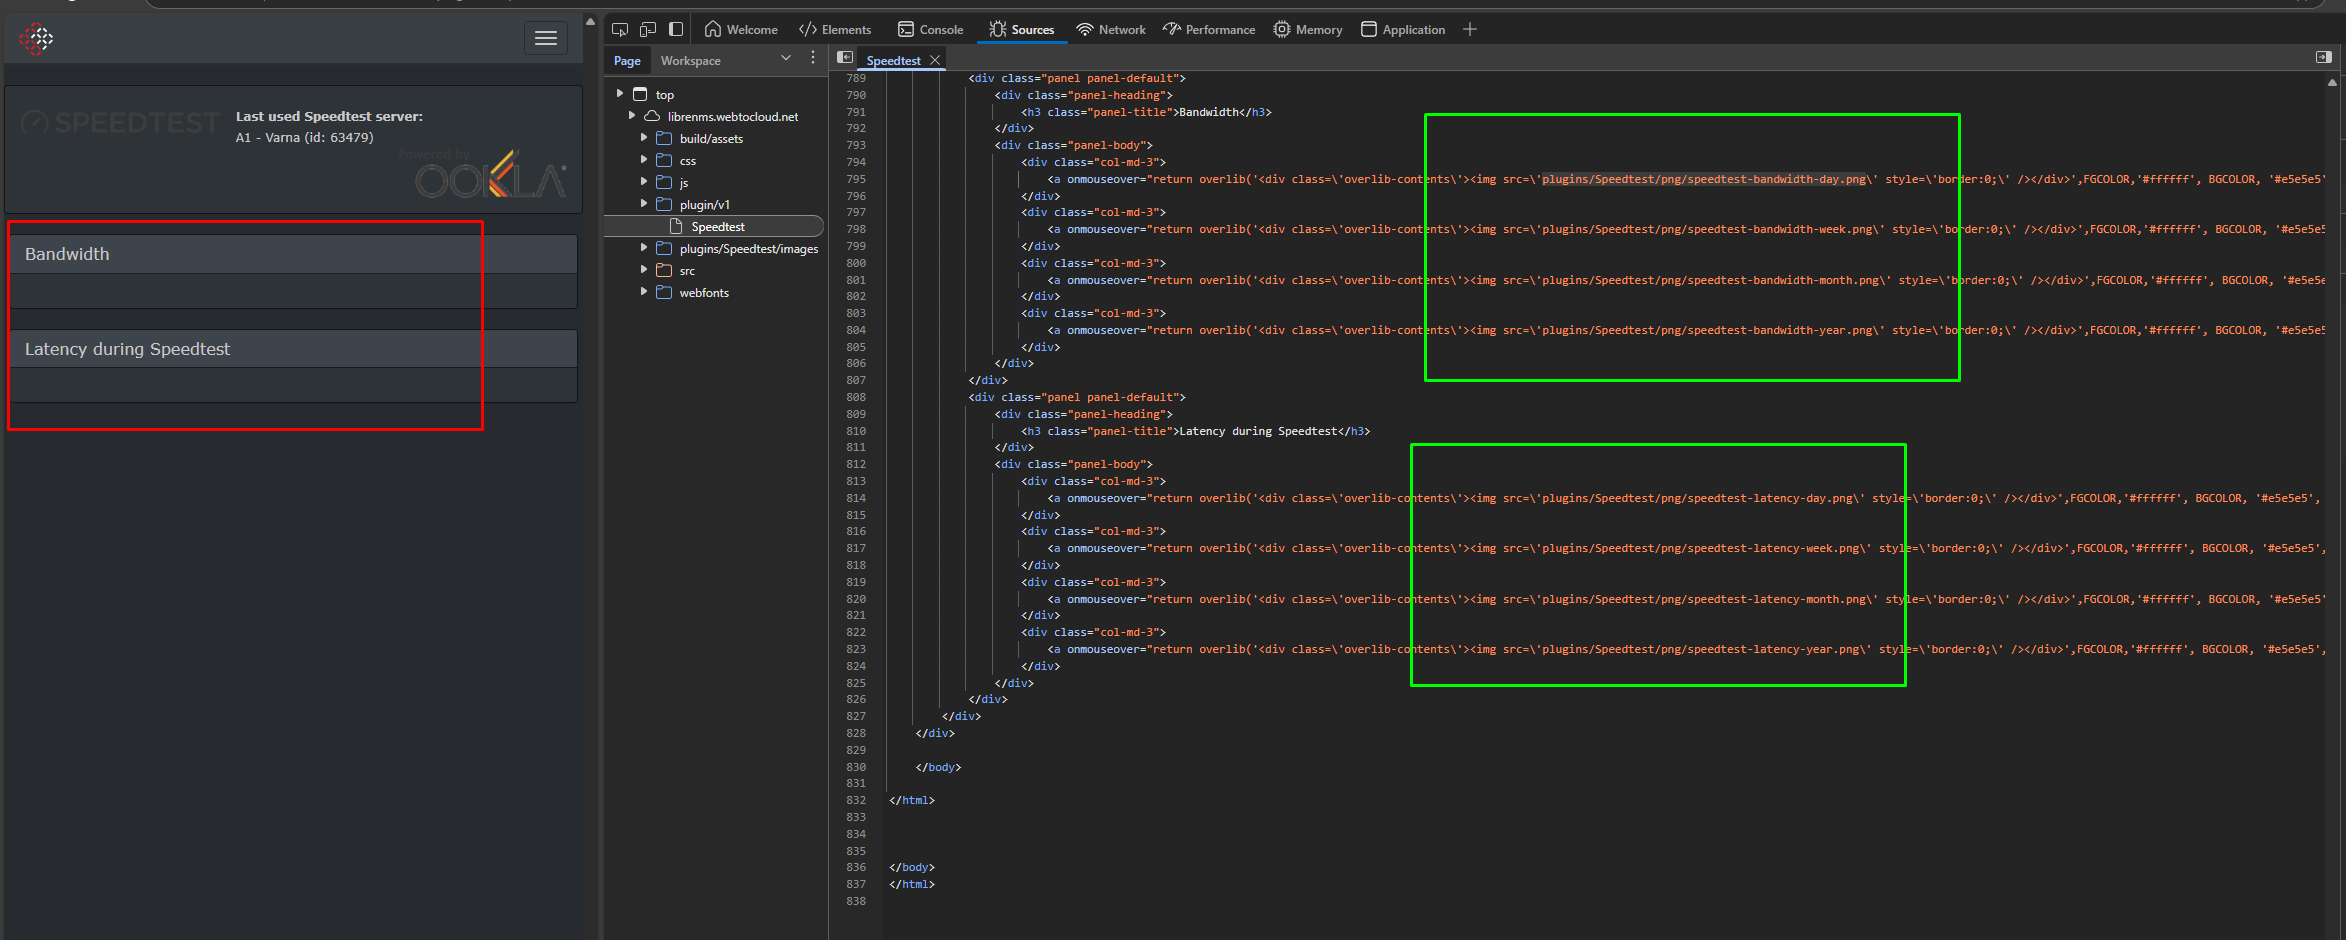Click the text 'A1 - Varna (id: 63479)'
The width and height of the screenshot is (2346, 940).
coord(304,138)
